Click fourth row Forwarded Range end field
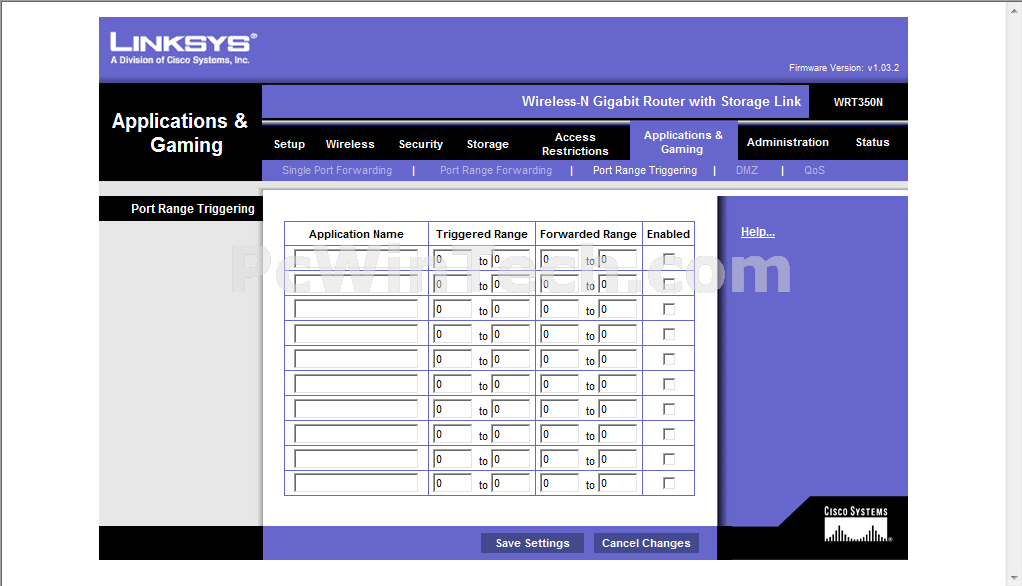This screenshot has width=1022, height=586. click(617, 334)
